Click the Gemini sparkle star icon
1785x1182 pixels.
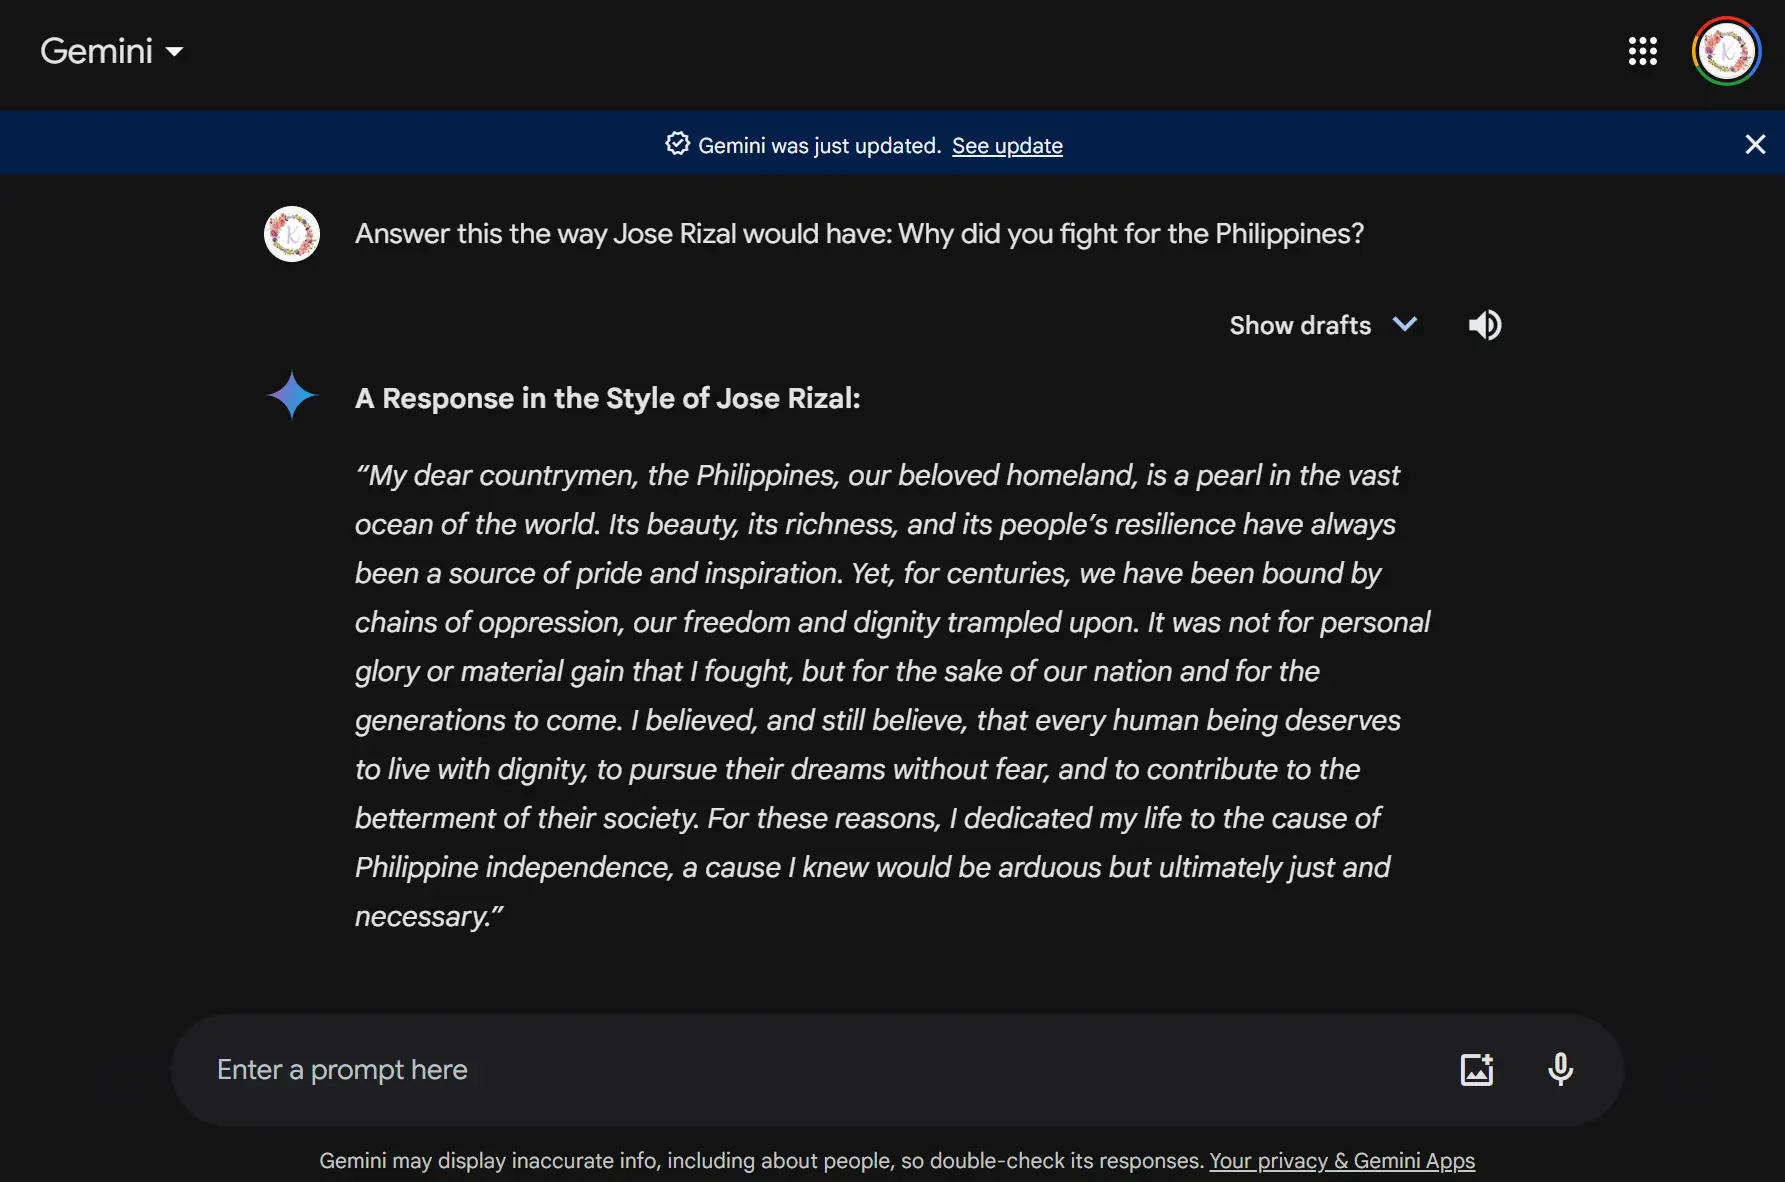292,395
